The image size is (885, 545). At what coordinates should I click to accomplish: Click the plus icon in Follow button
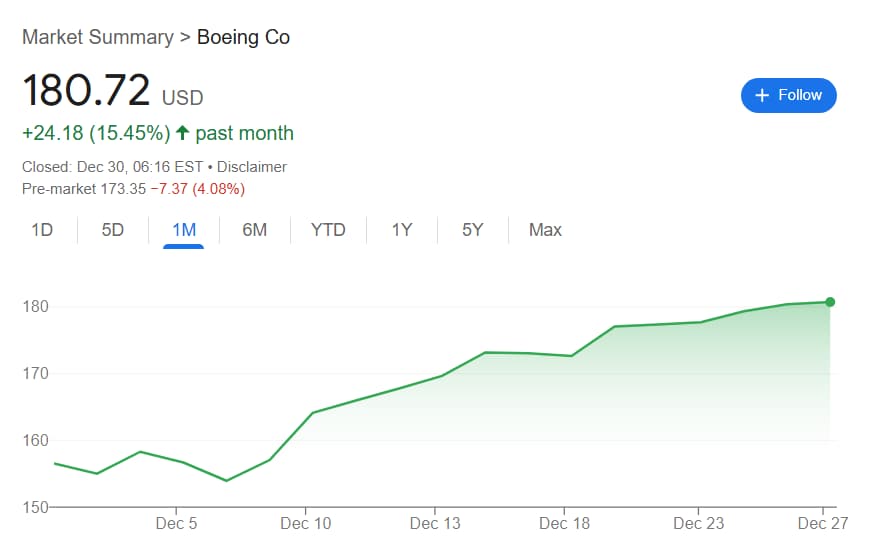point(762,95)
